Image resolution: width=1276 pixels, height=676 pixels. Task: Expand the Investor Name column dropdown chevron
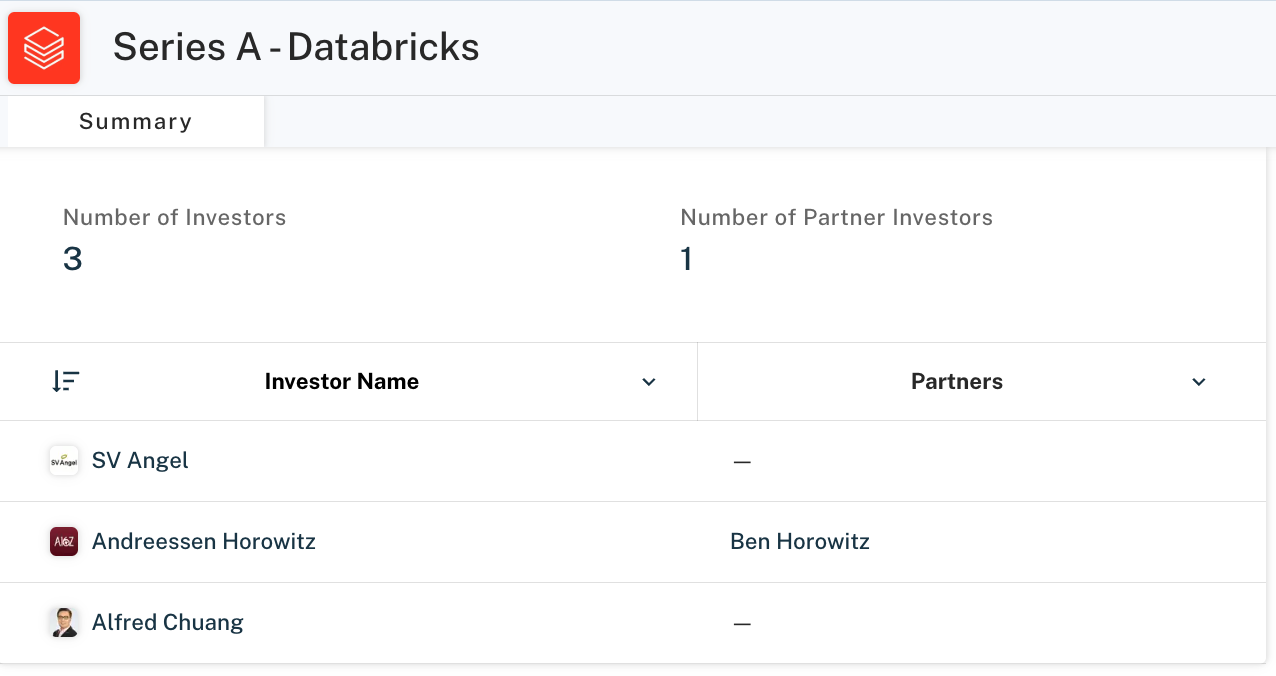click(649, 382)
